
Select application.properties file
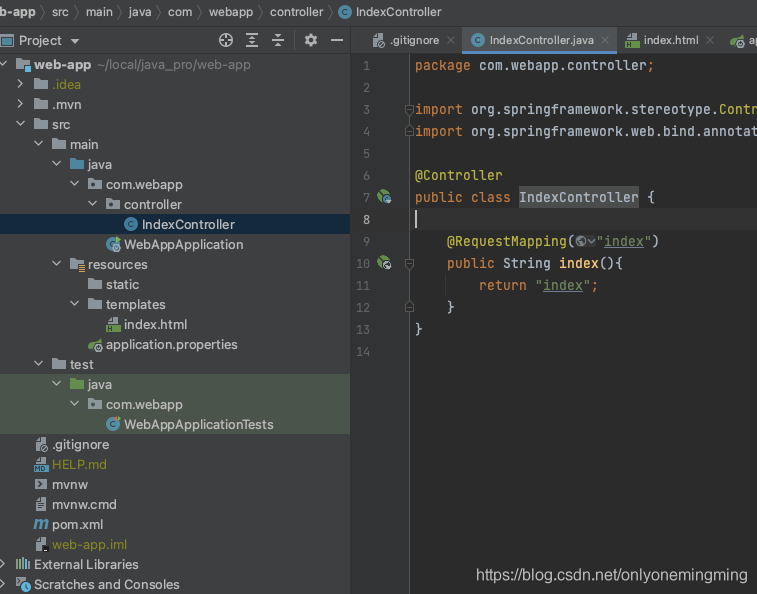(x=175, y=344)
